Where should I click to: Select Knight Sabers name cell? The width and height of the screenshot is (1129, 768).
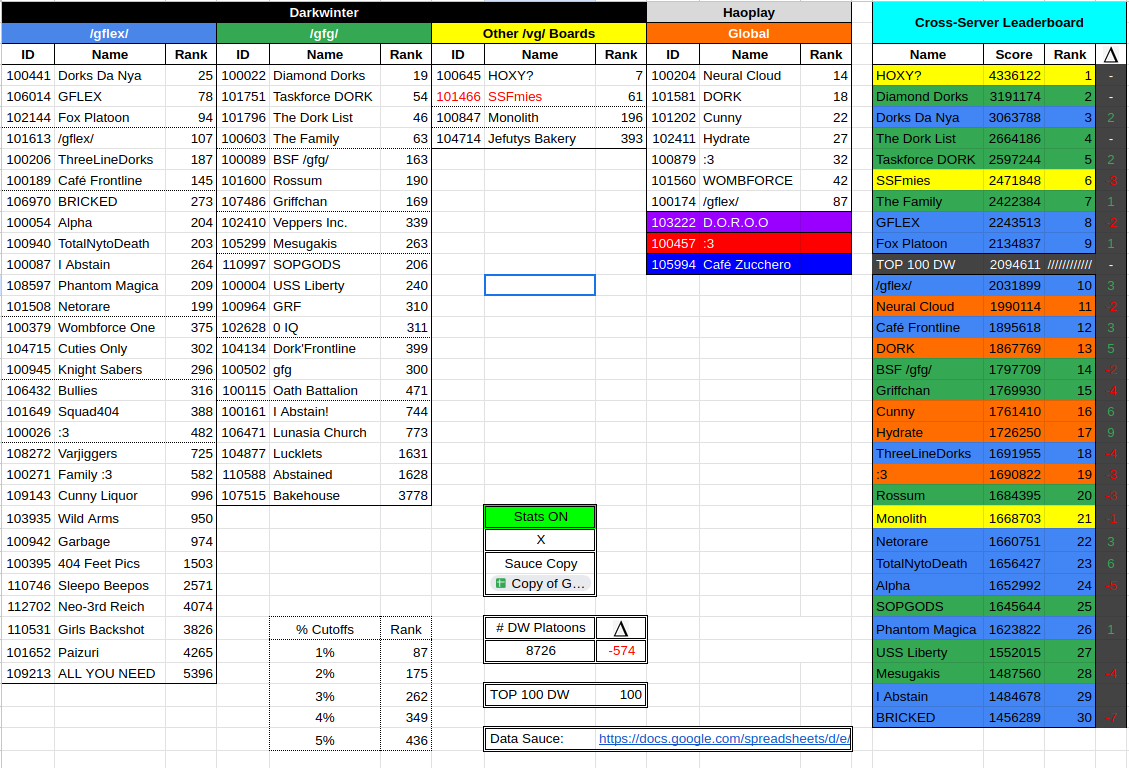point(110,369)
